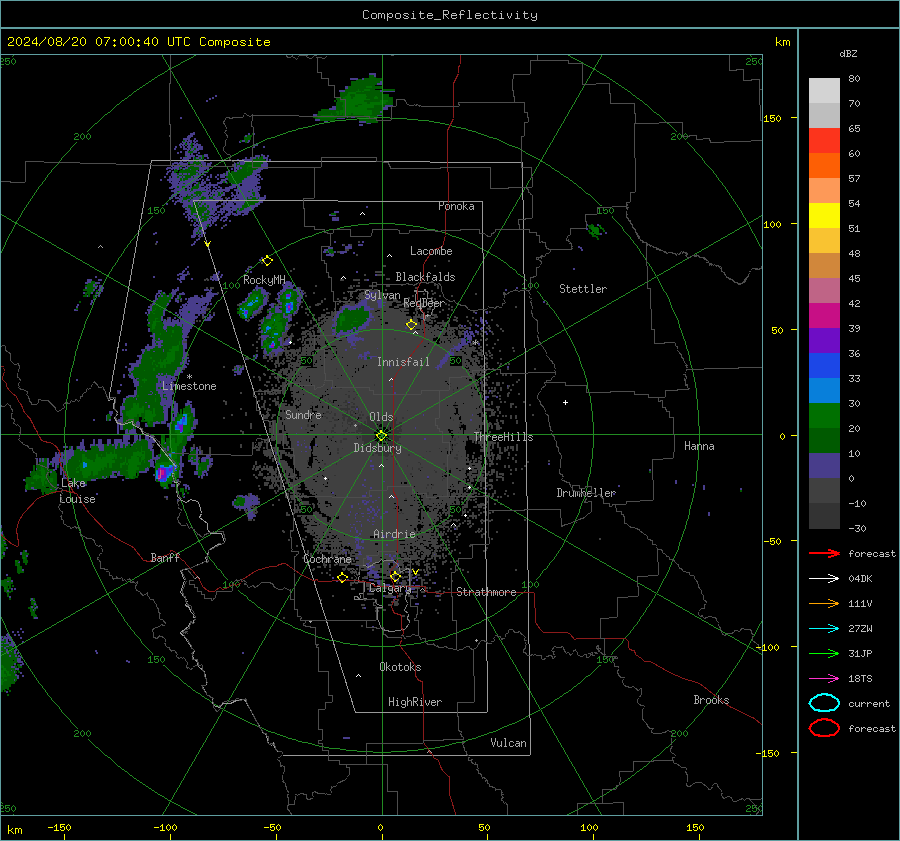Select the cyan 27ZW arrow symbol
900x841 pixels.
tap(824, 629)
